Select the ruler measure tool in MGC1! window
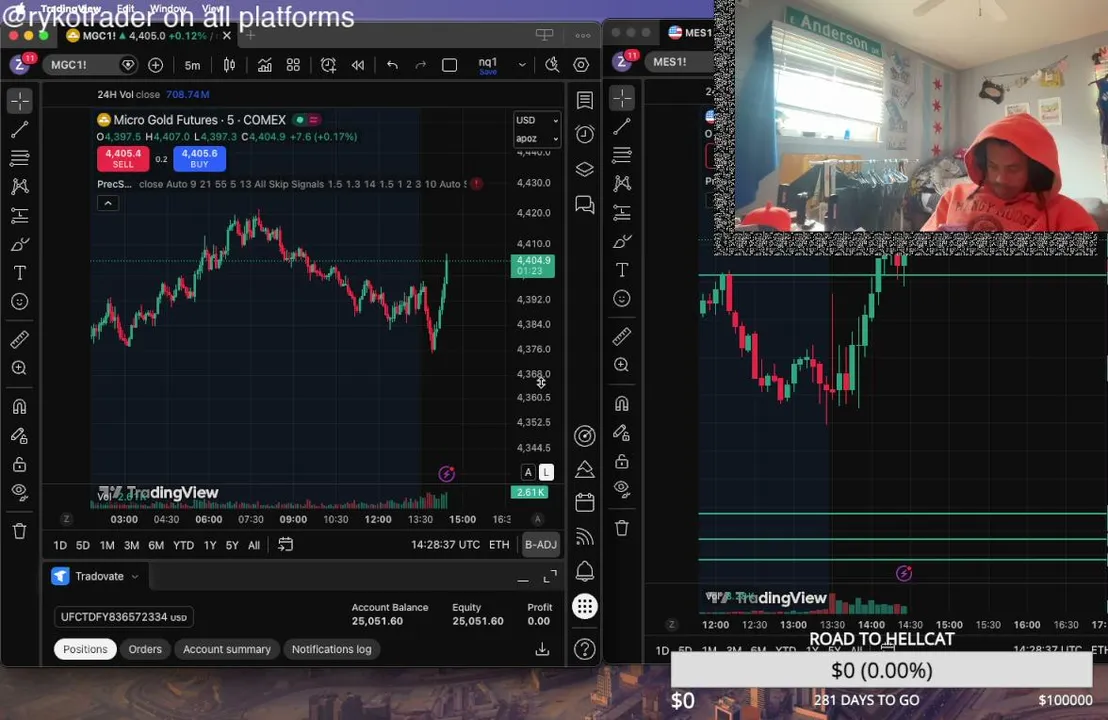The height and width of the screenshot is (720, 1108). pos(20,340)
